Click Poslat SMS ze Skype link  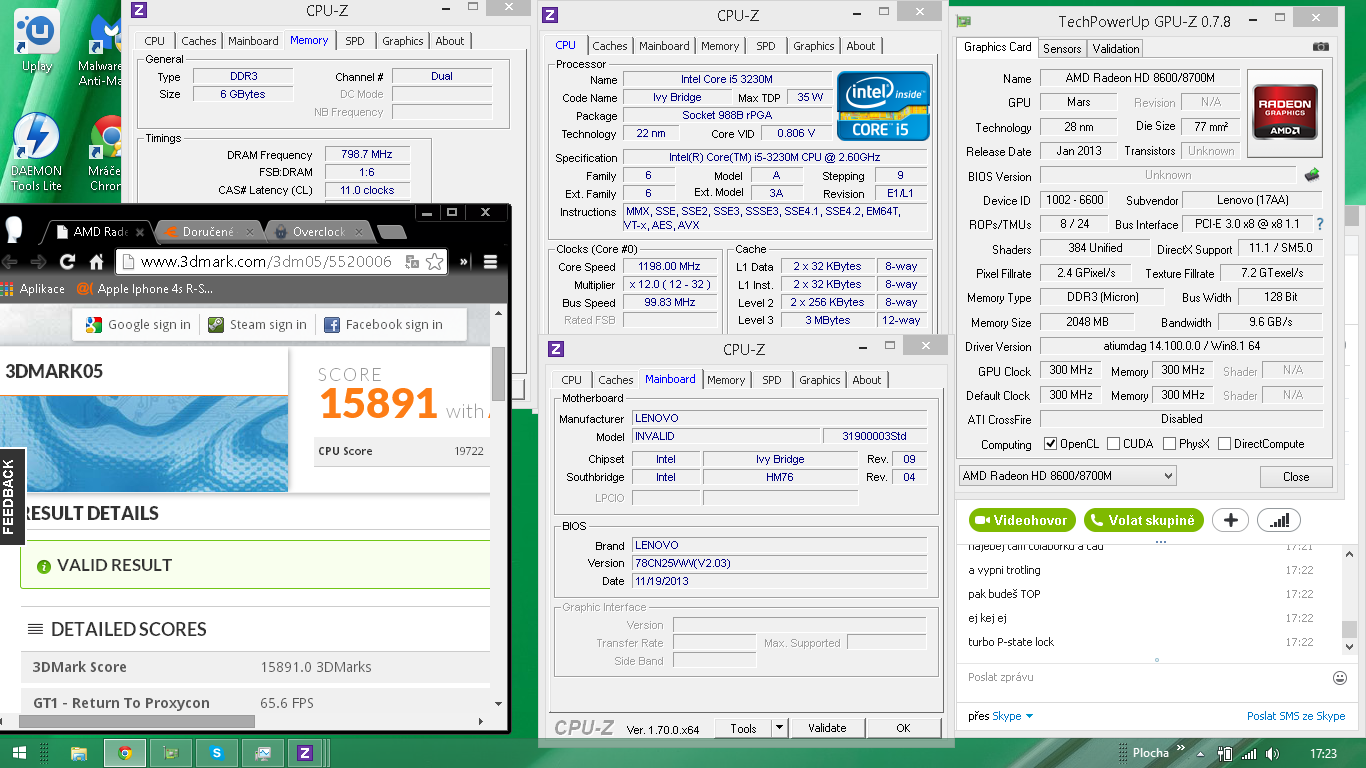[x=1296, y=716]
